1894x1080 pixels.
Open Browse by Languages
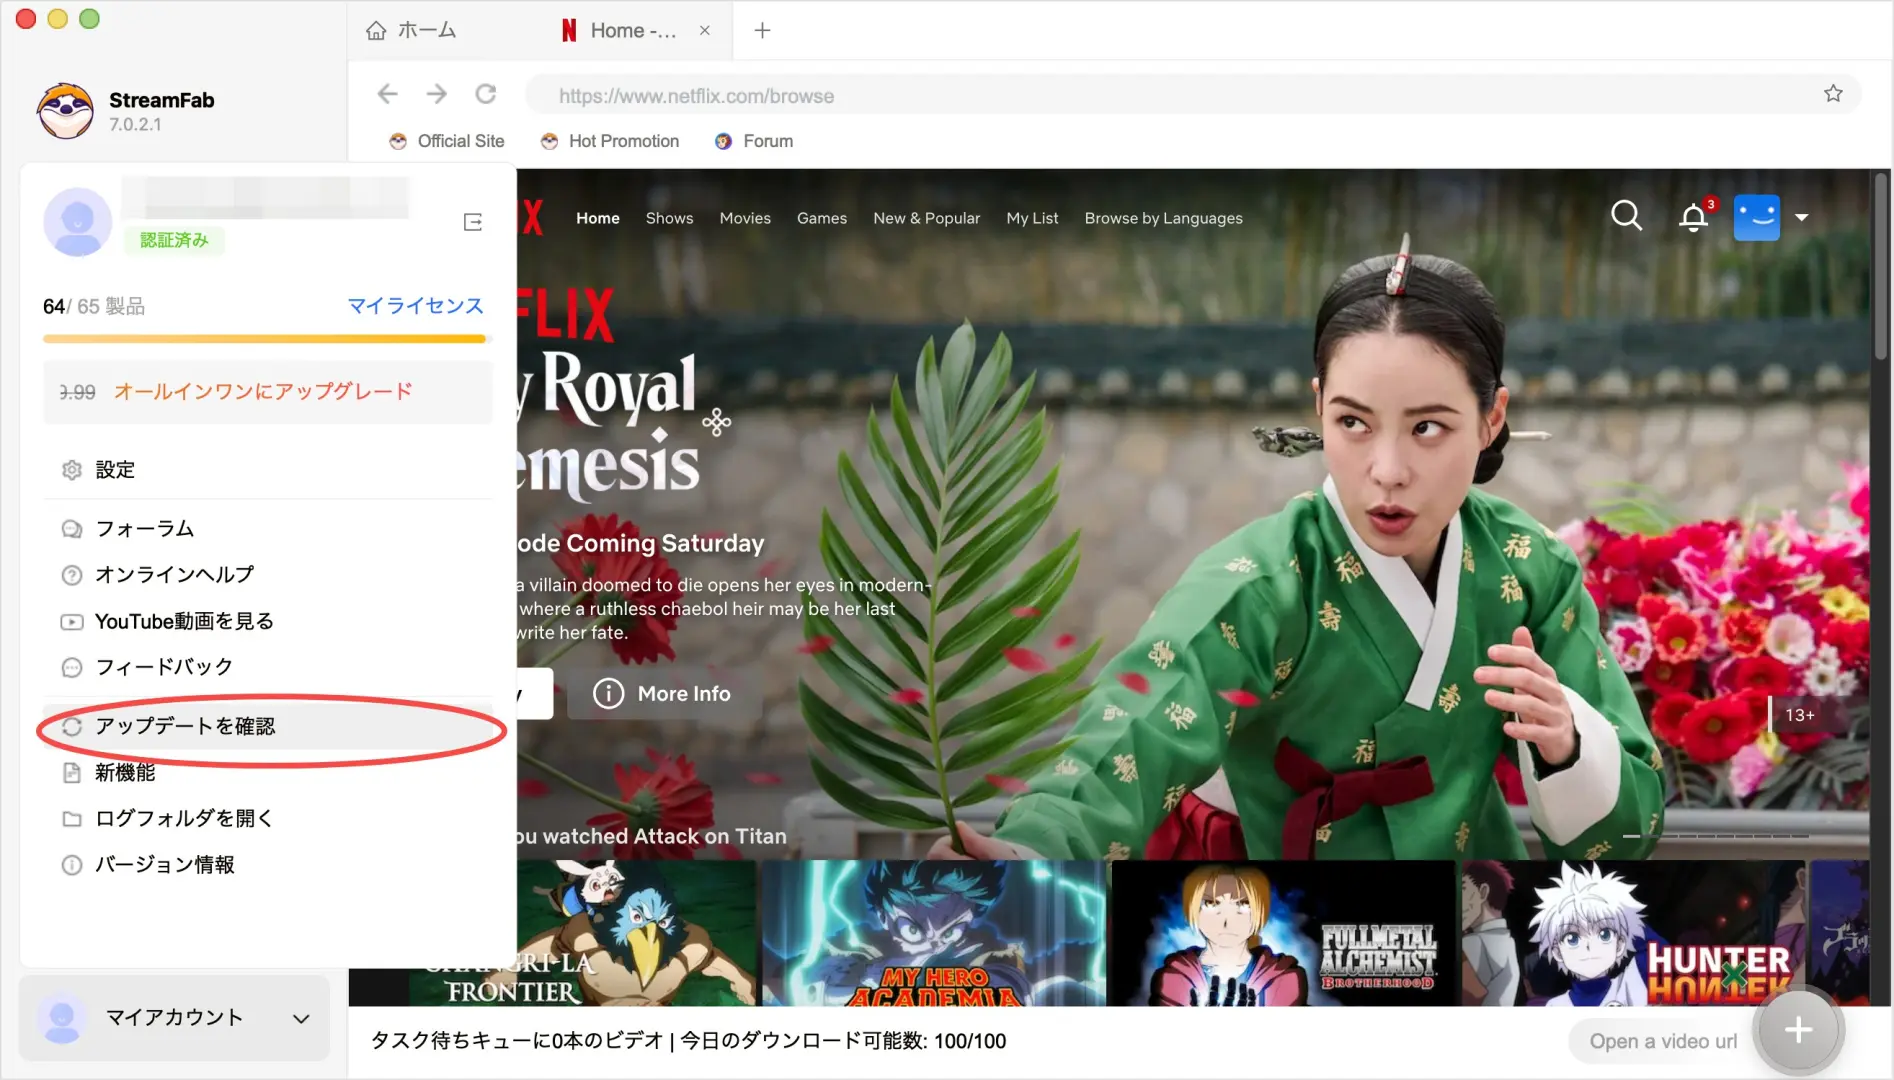[x=1164, y=218]
